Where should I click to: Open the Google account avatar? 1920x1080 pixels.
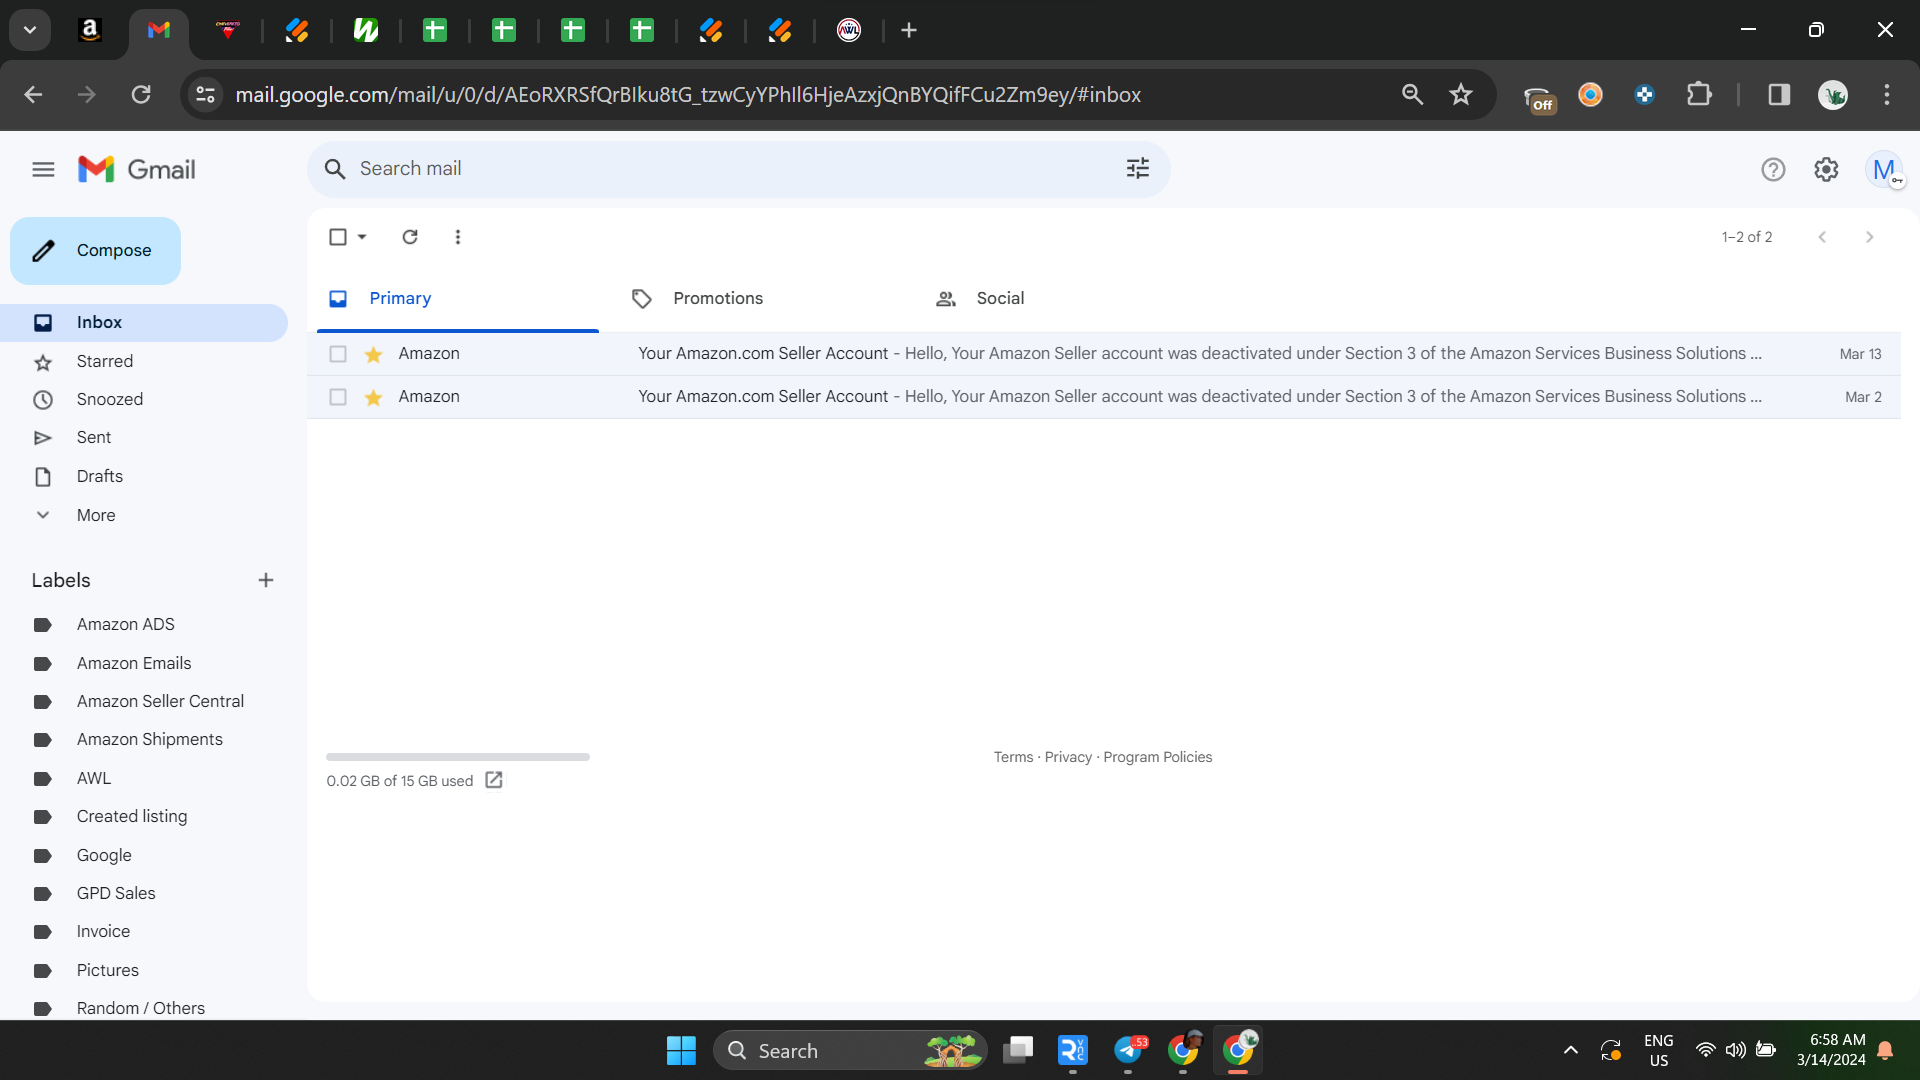pyautogui.click(x=1884, y=170)
